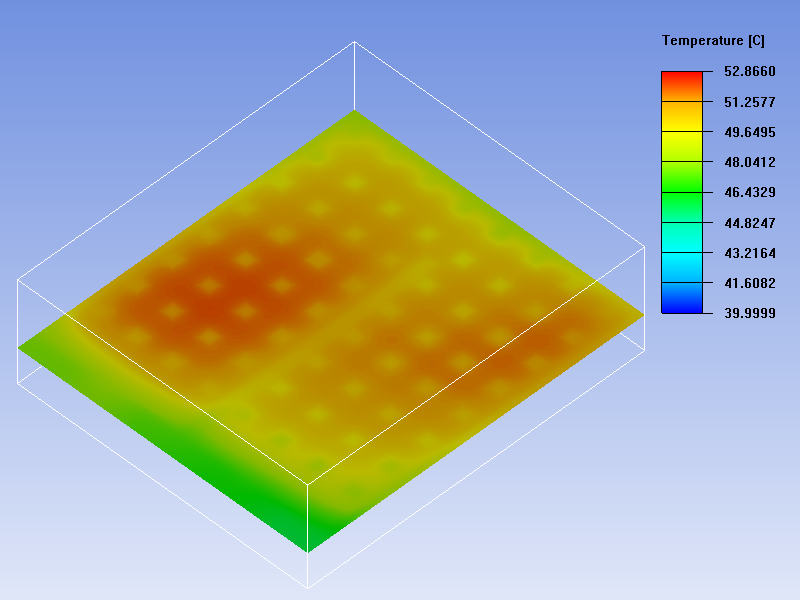The width and height of the screenshot is (800, 600).
Task: Select the 52.8660 legend value
Action: point(749,71)
